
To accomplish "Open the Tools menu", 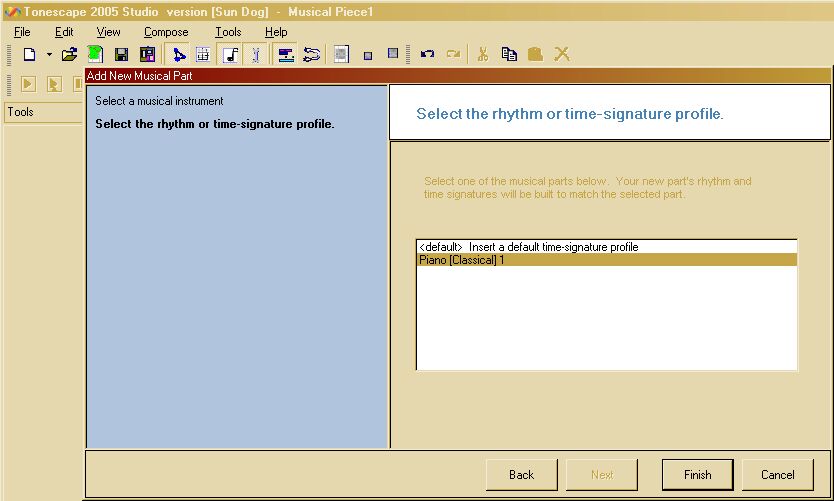I will pos(228,32).
